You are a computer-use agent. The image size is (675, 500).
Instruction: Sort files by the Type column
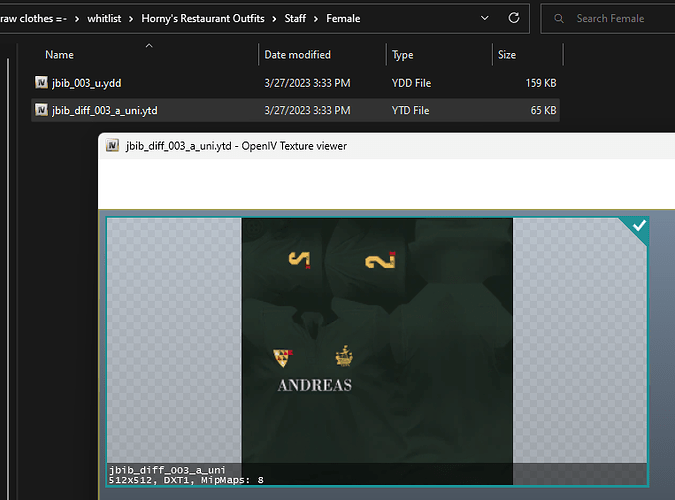click(x=403, y=55)
